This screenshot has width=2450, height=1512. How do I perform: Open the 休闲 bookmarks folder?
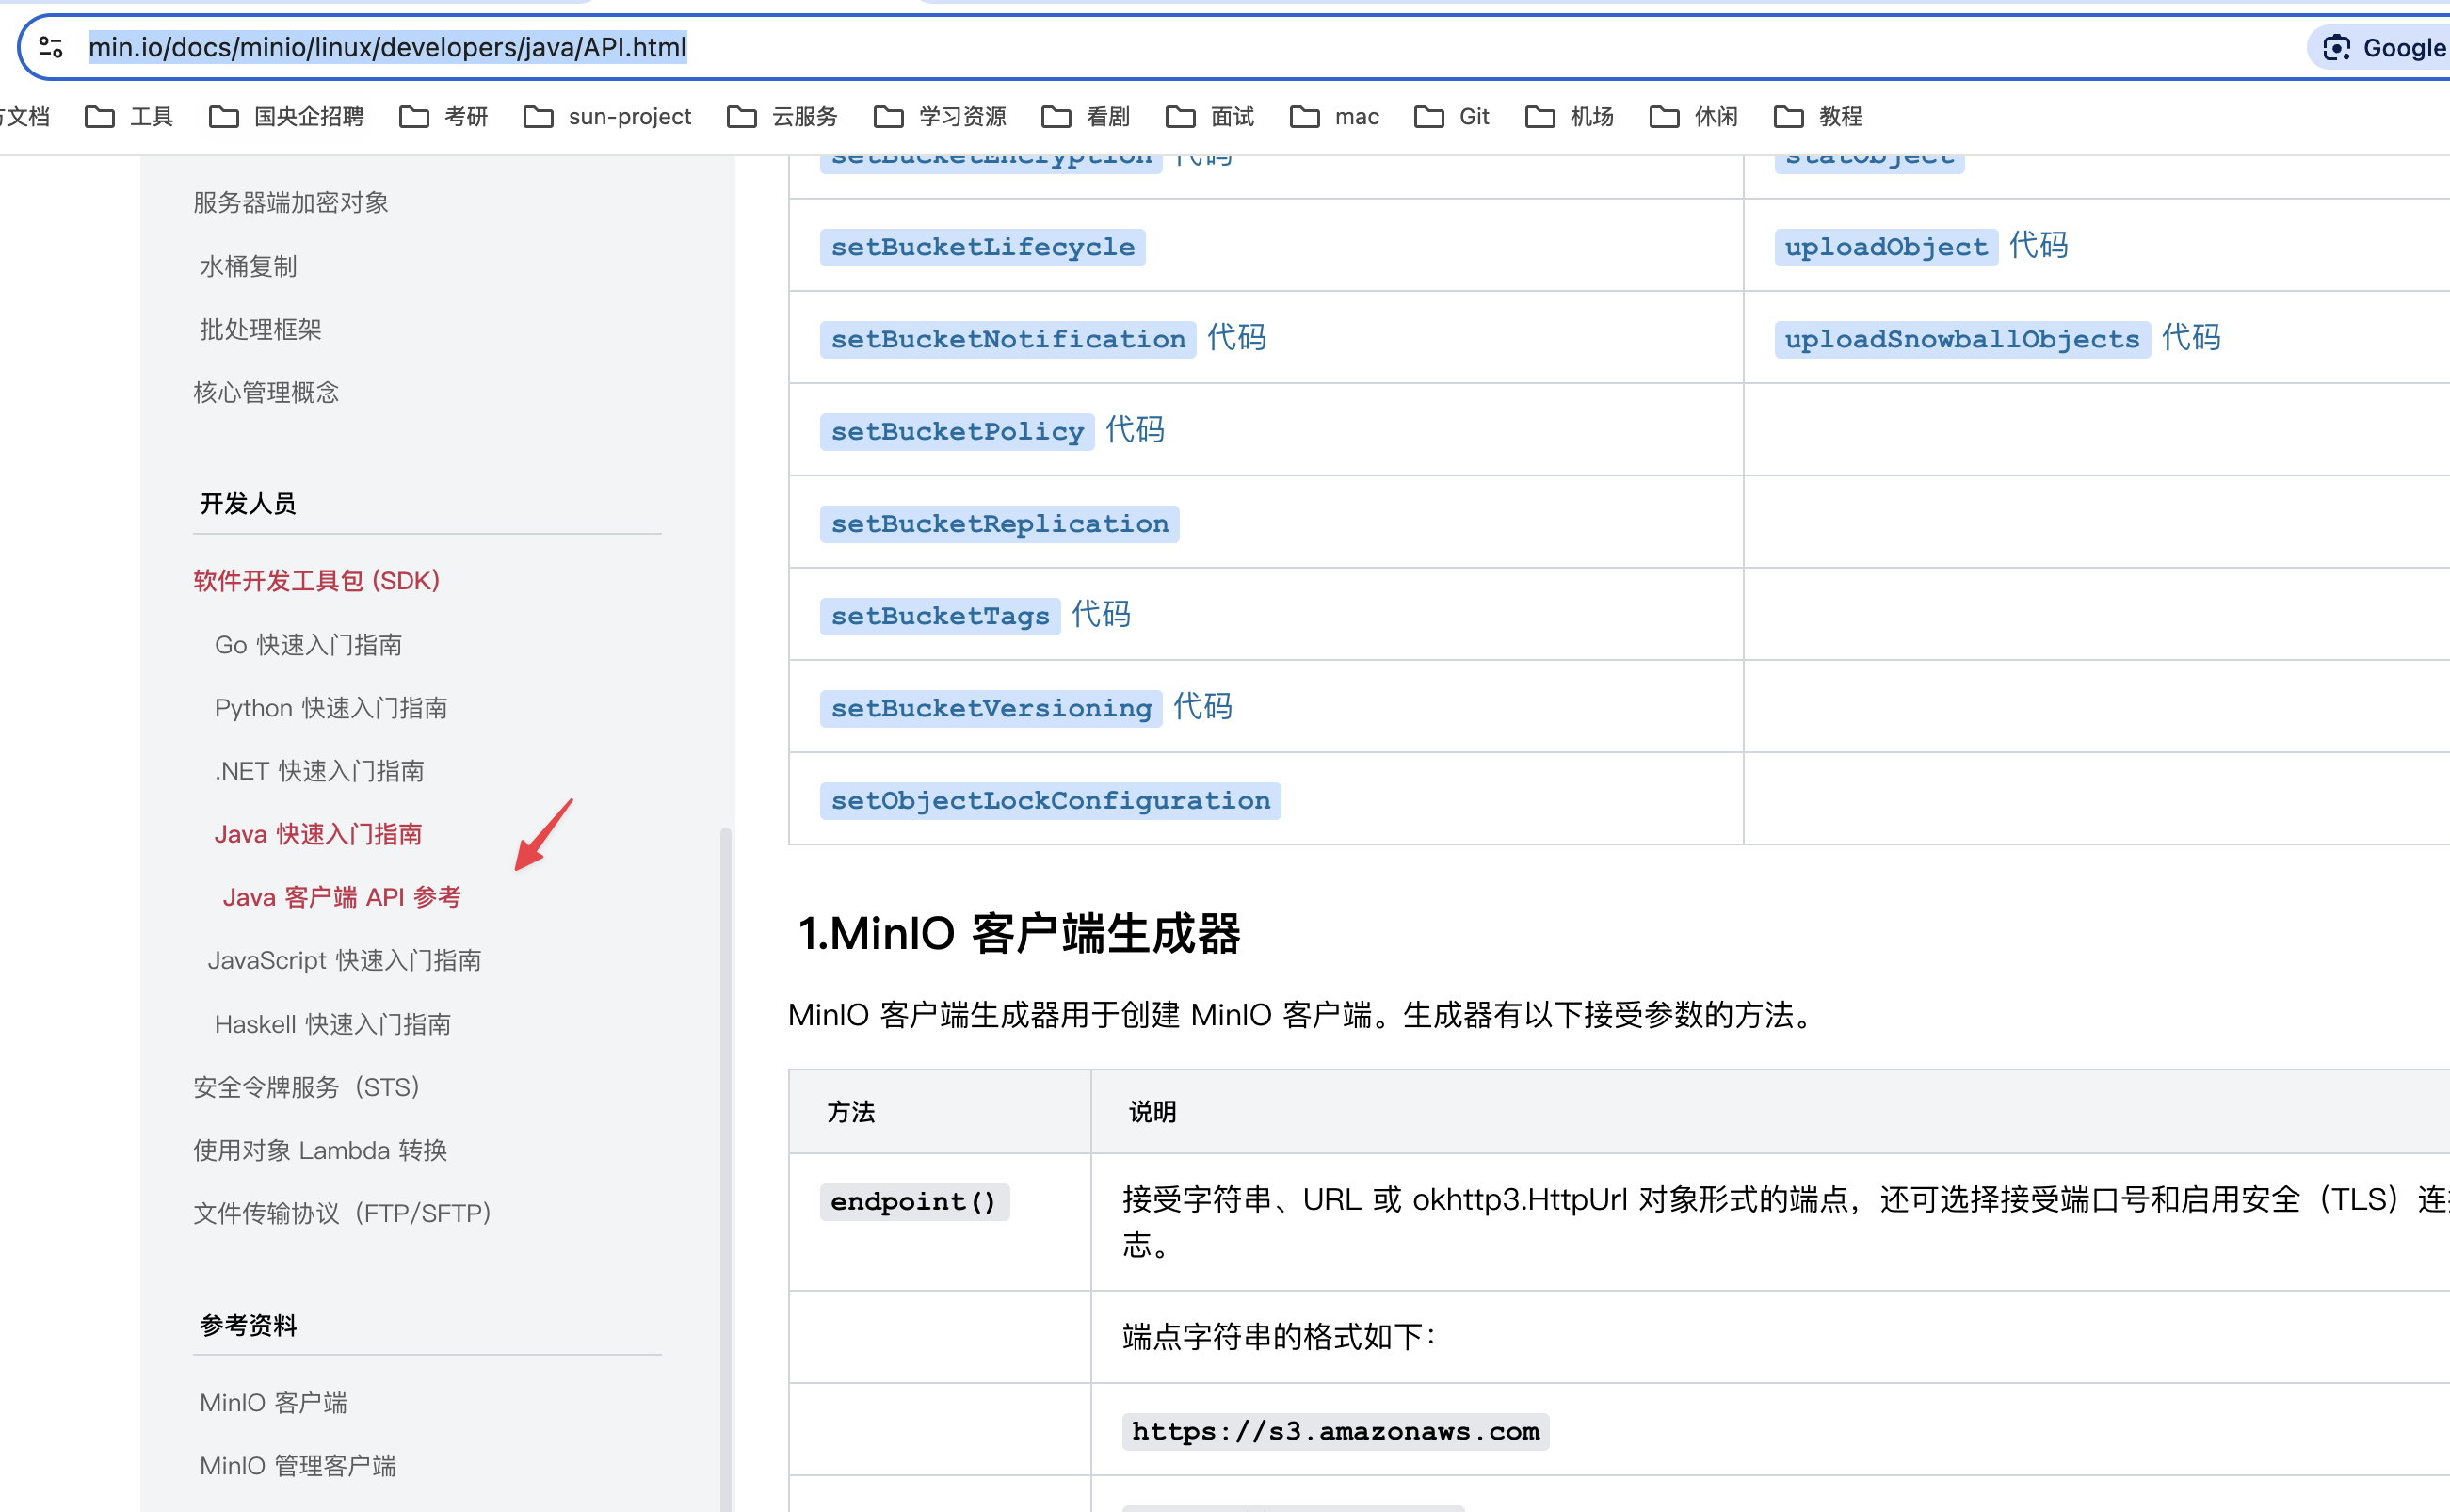click(1693, 117)
